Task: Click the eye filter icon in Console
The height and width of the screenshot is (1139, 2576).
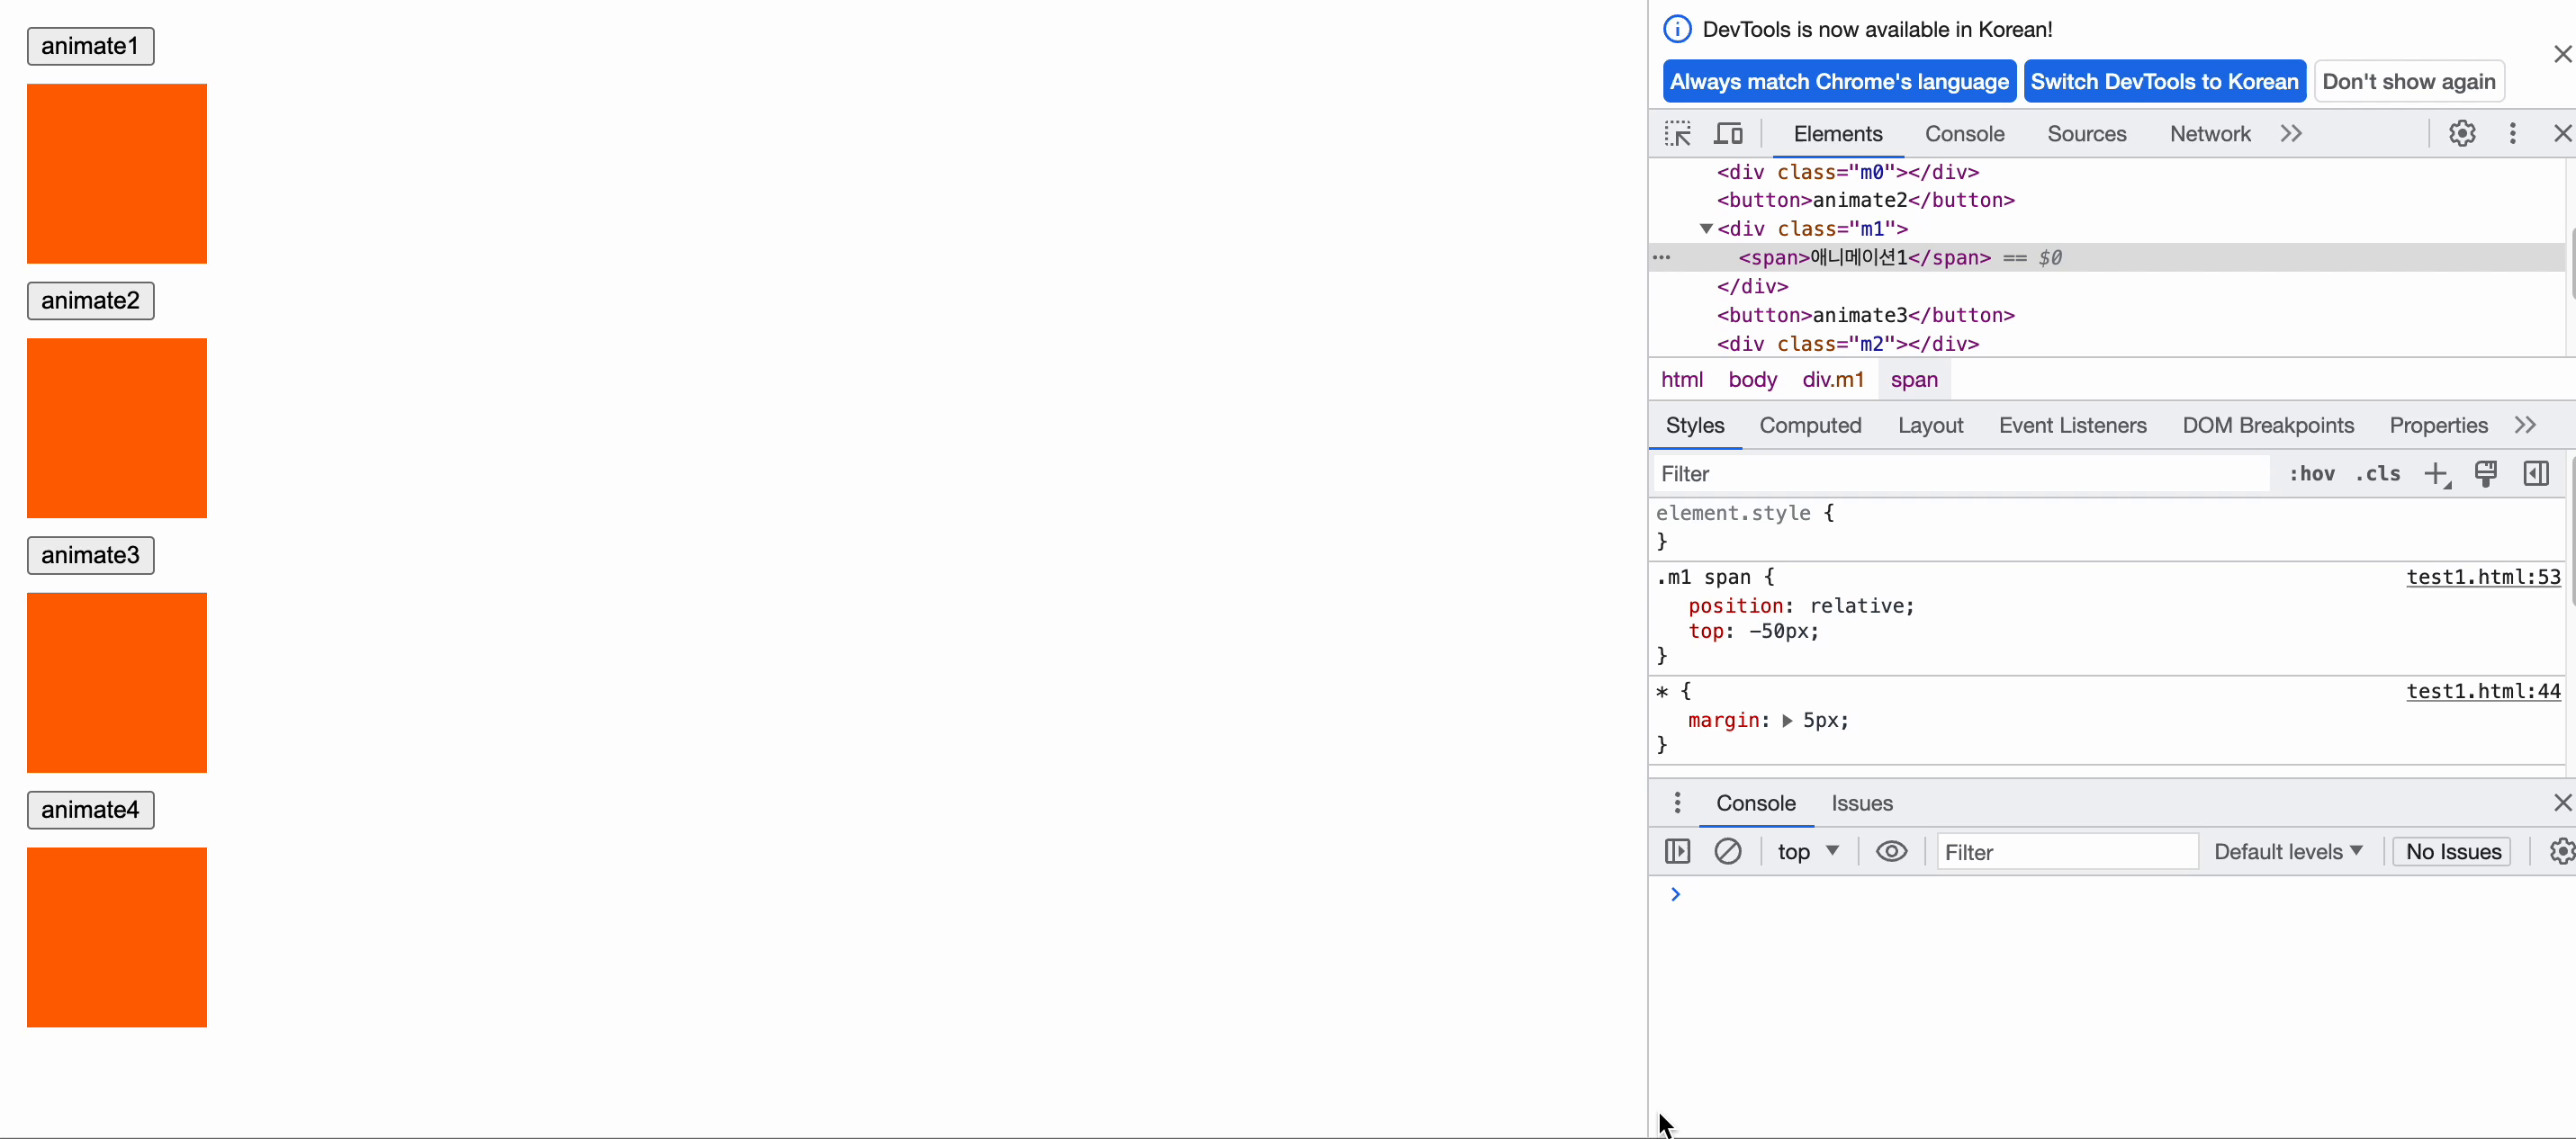Action: (x=1891, y=850)
